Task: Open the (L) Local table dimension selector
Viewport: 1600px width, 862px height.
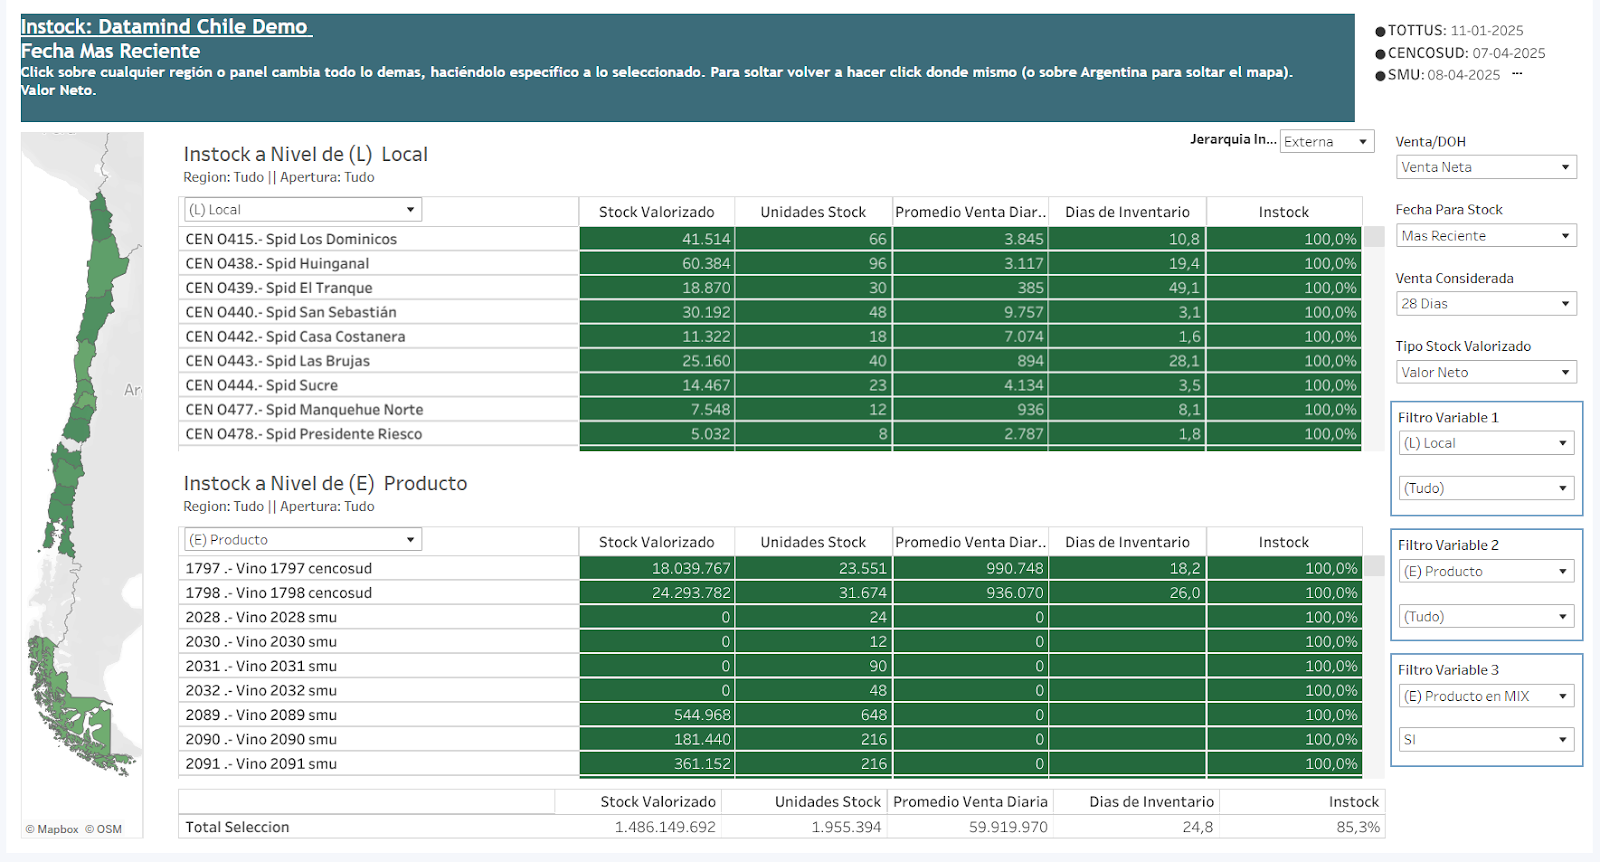Action: [410, 210]
